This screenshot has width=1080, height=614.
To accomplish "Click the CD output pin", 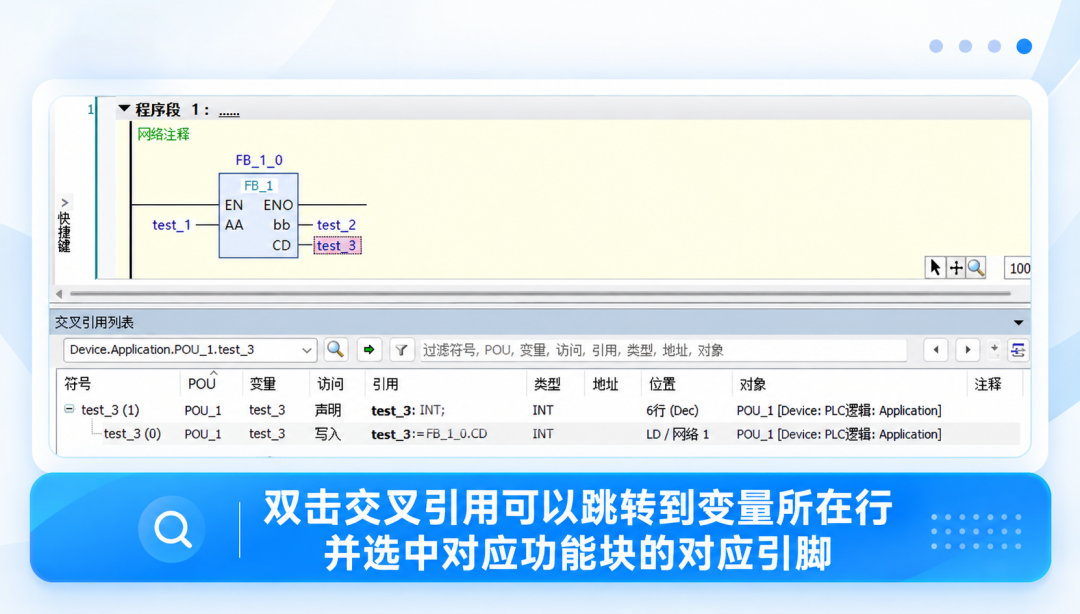I will tap(281, 245).
